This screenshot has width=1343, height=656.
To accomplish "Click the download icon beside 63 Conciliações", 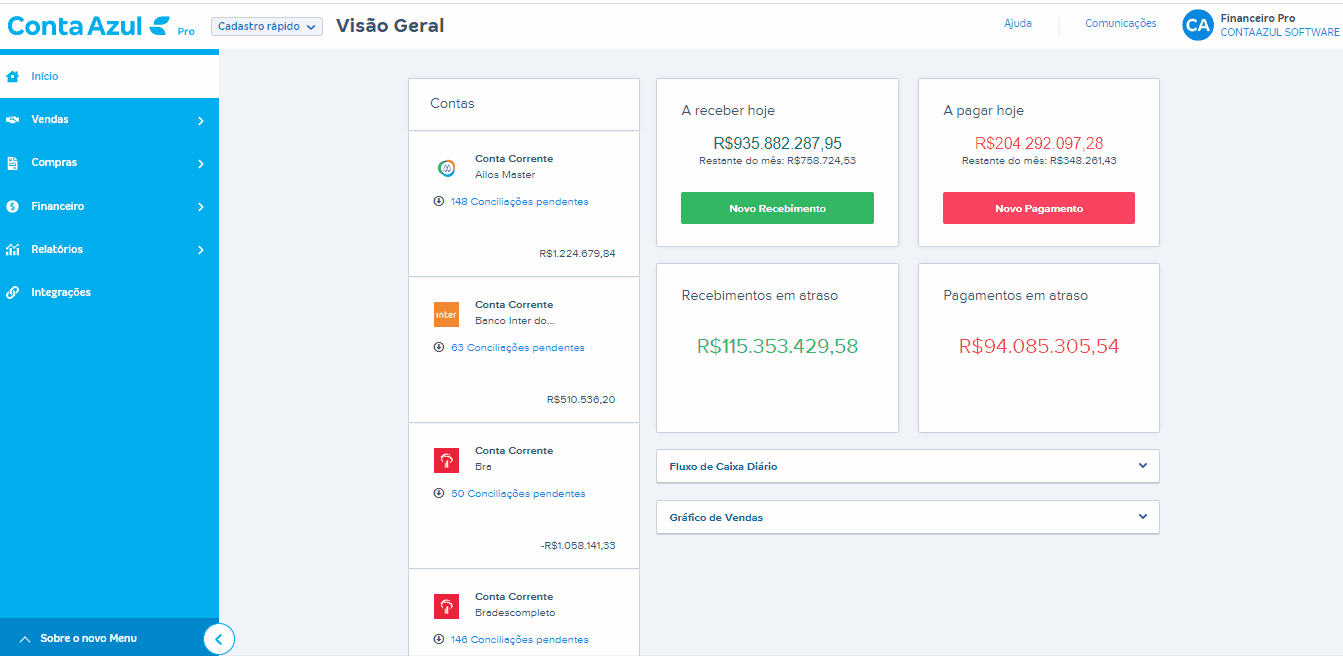I will pyautogui.click(x=438, y=347).
